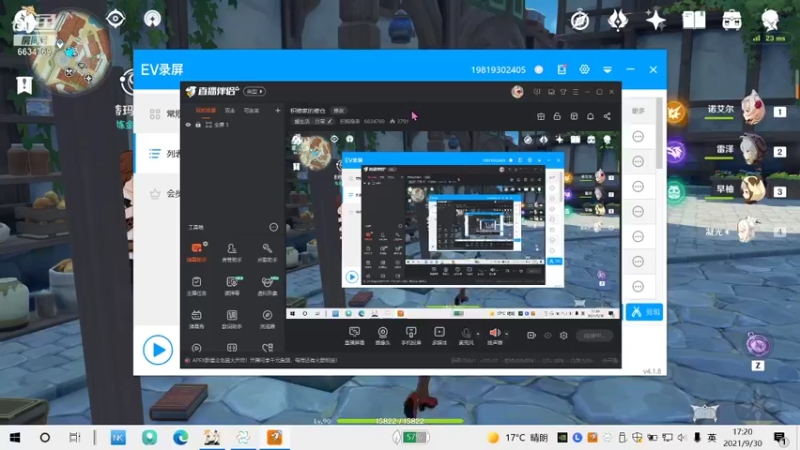
Task: Open the room manager assistant tool
Action: [232, 253]
